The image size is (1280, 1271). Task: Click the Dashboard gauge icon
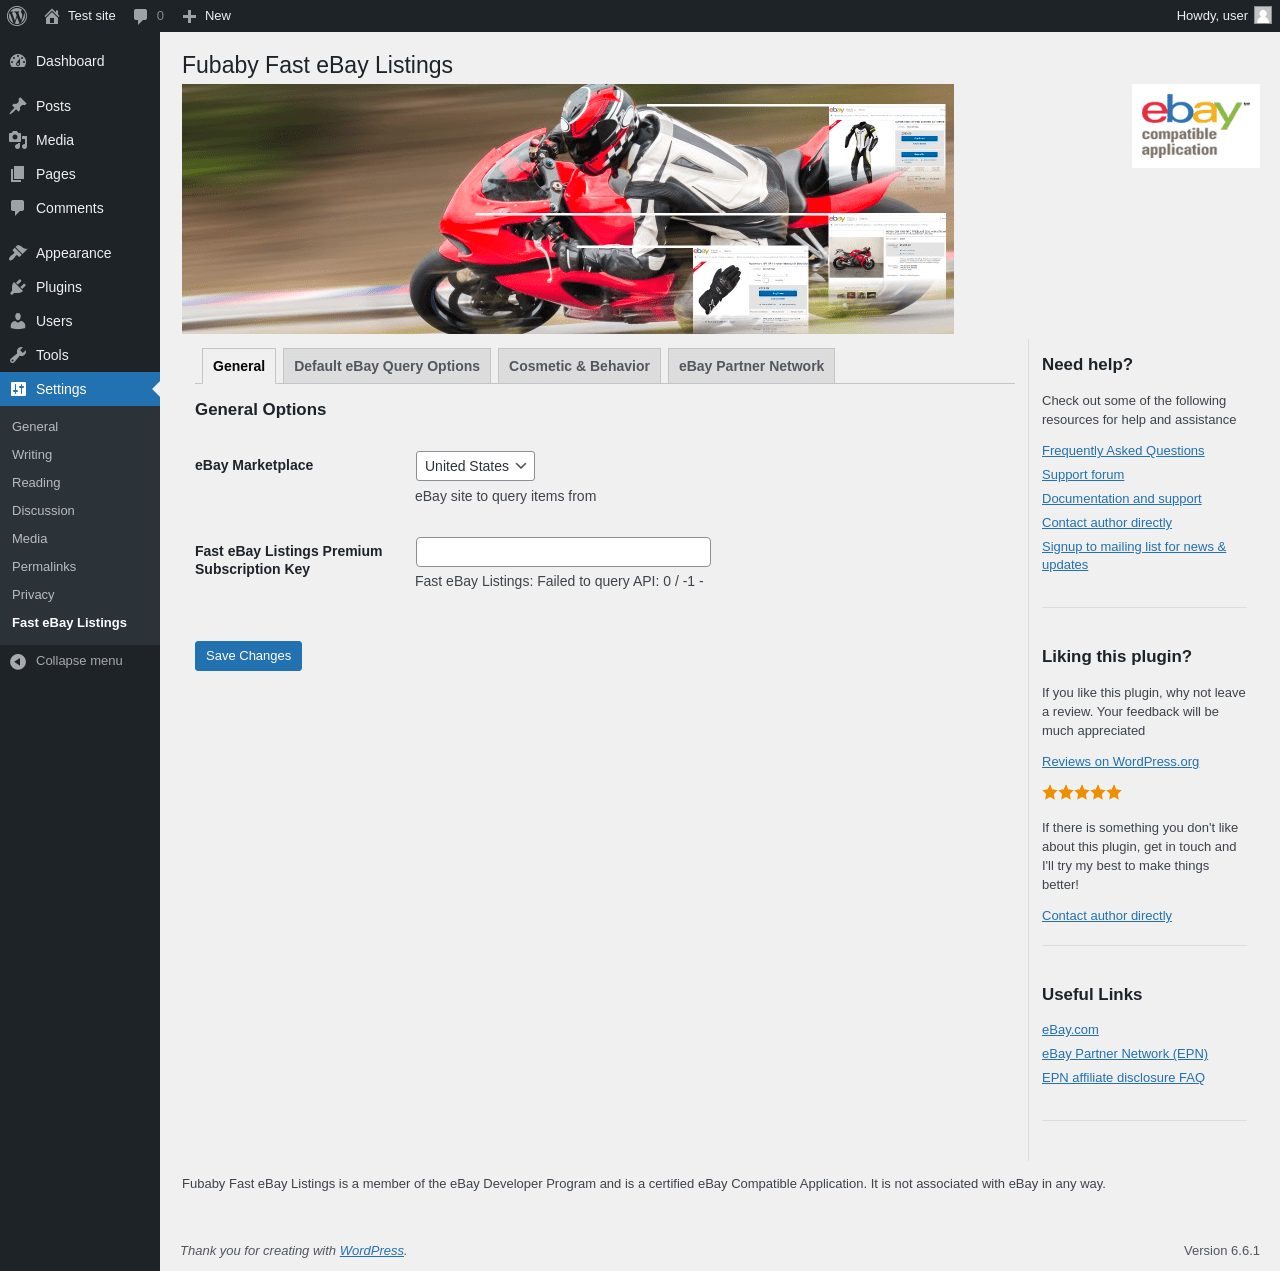[x=18, y=61]
